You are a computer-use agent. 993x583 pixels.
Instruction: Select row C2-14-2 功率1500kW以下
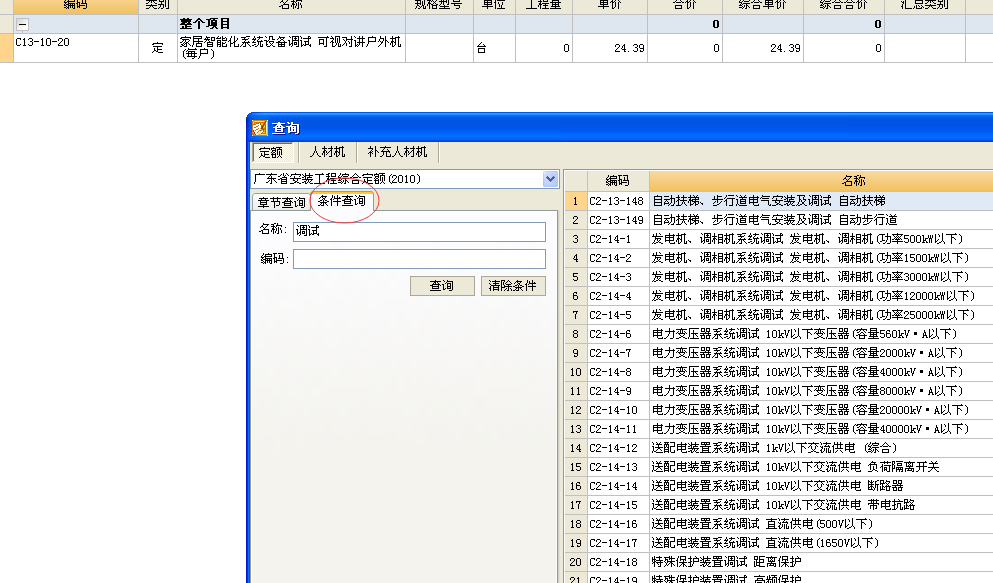pos(779,258)
